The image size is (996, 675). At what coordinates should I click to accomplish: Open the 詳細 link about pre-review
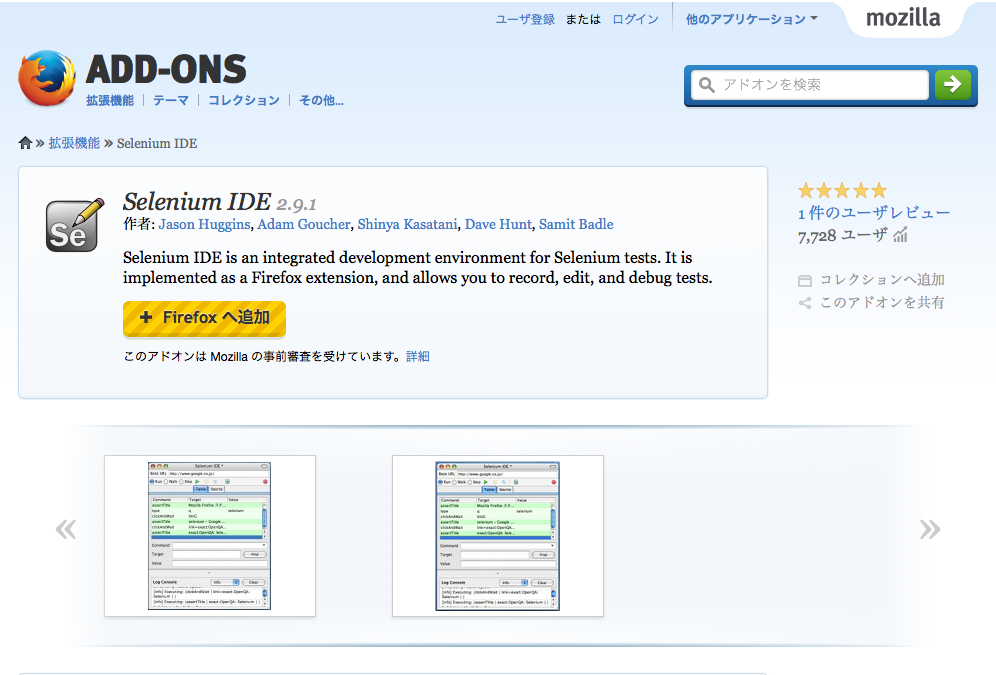click(x=418, y=355)
